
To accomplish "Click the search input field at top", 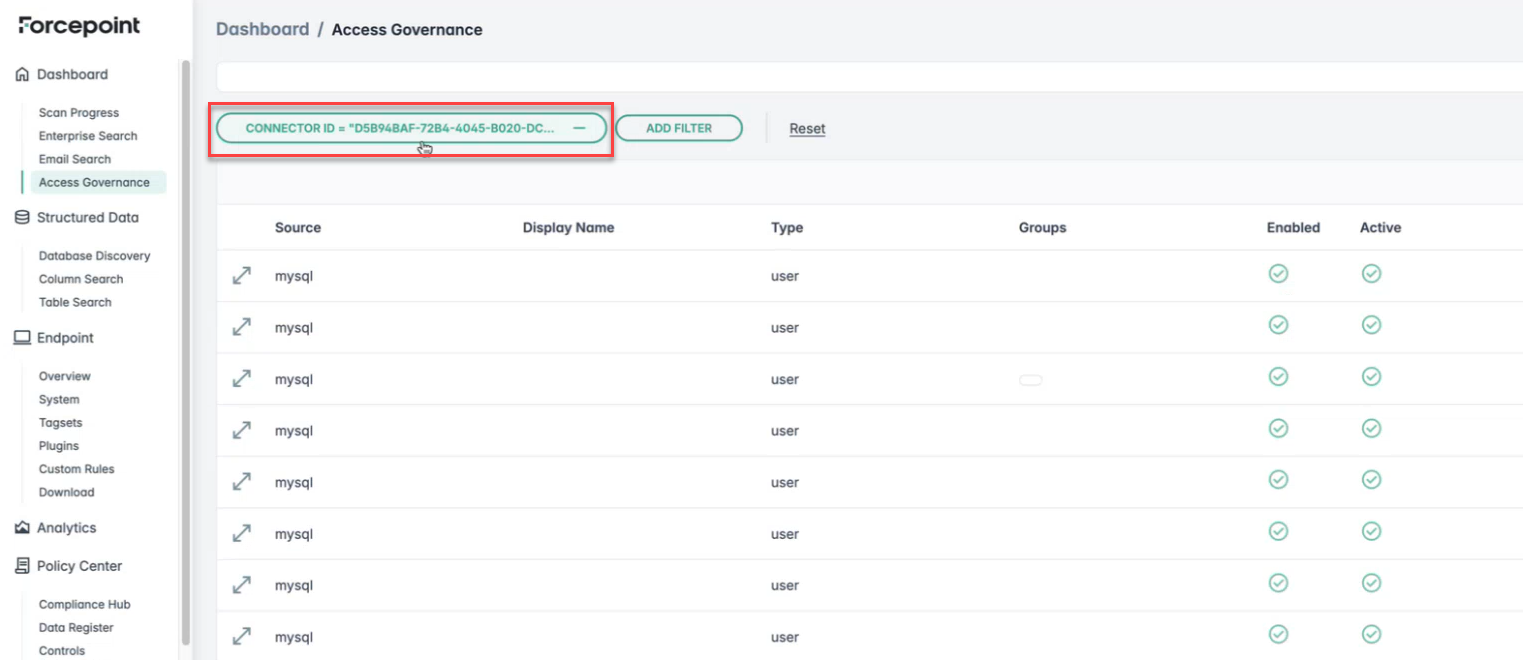I will (868, 77).
